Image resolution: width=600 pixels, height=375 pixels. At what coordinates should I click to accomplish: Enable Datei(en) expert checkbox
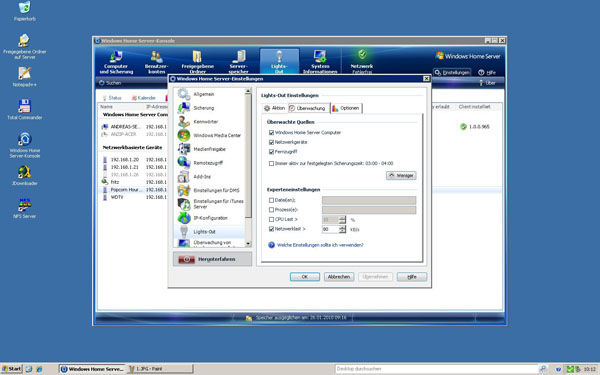tap(271, 200)
